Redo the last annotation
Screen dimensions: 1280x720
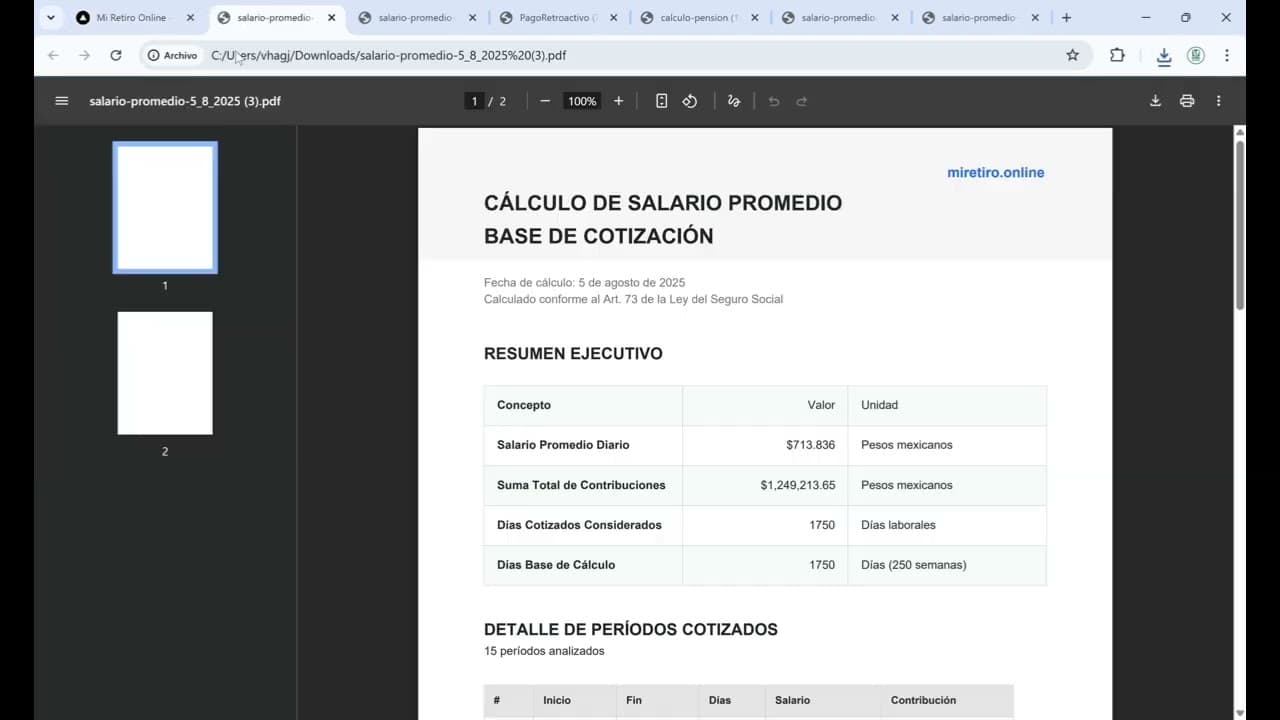click(801, 100)
